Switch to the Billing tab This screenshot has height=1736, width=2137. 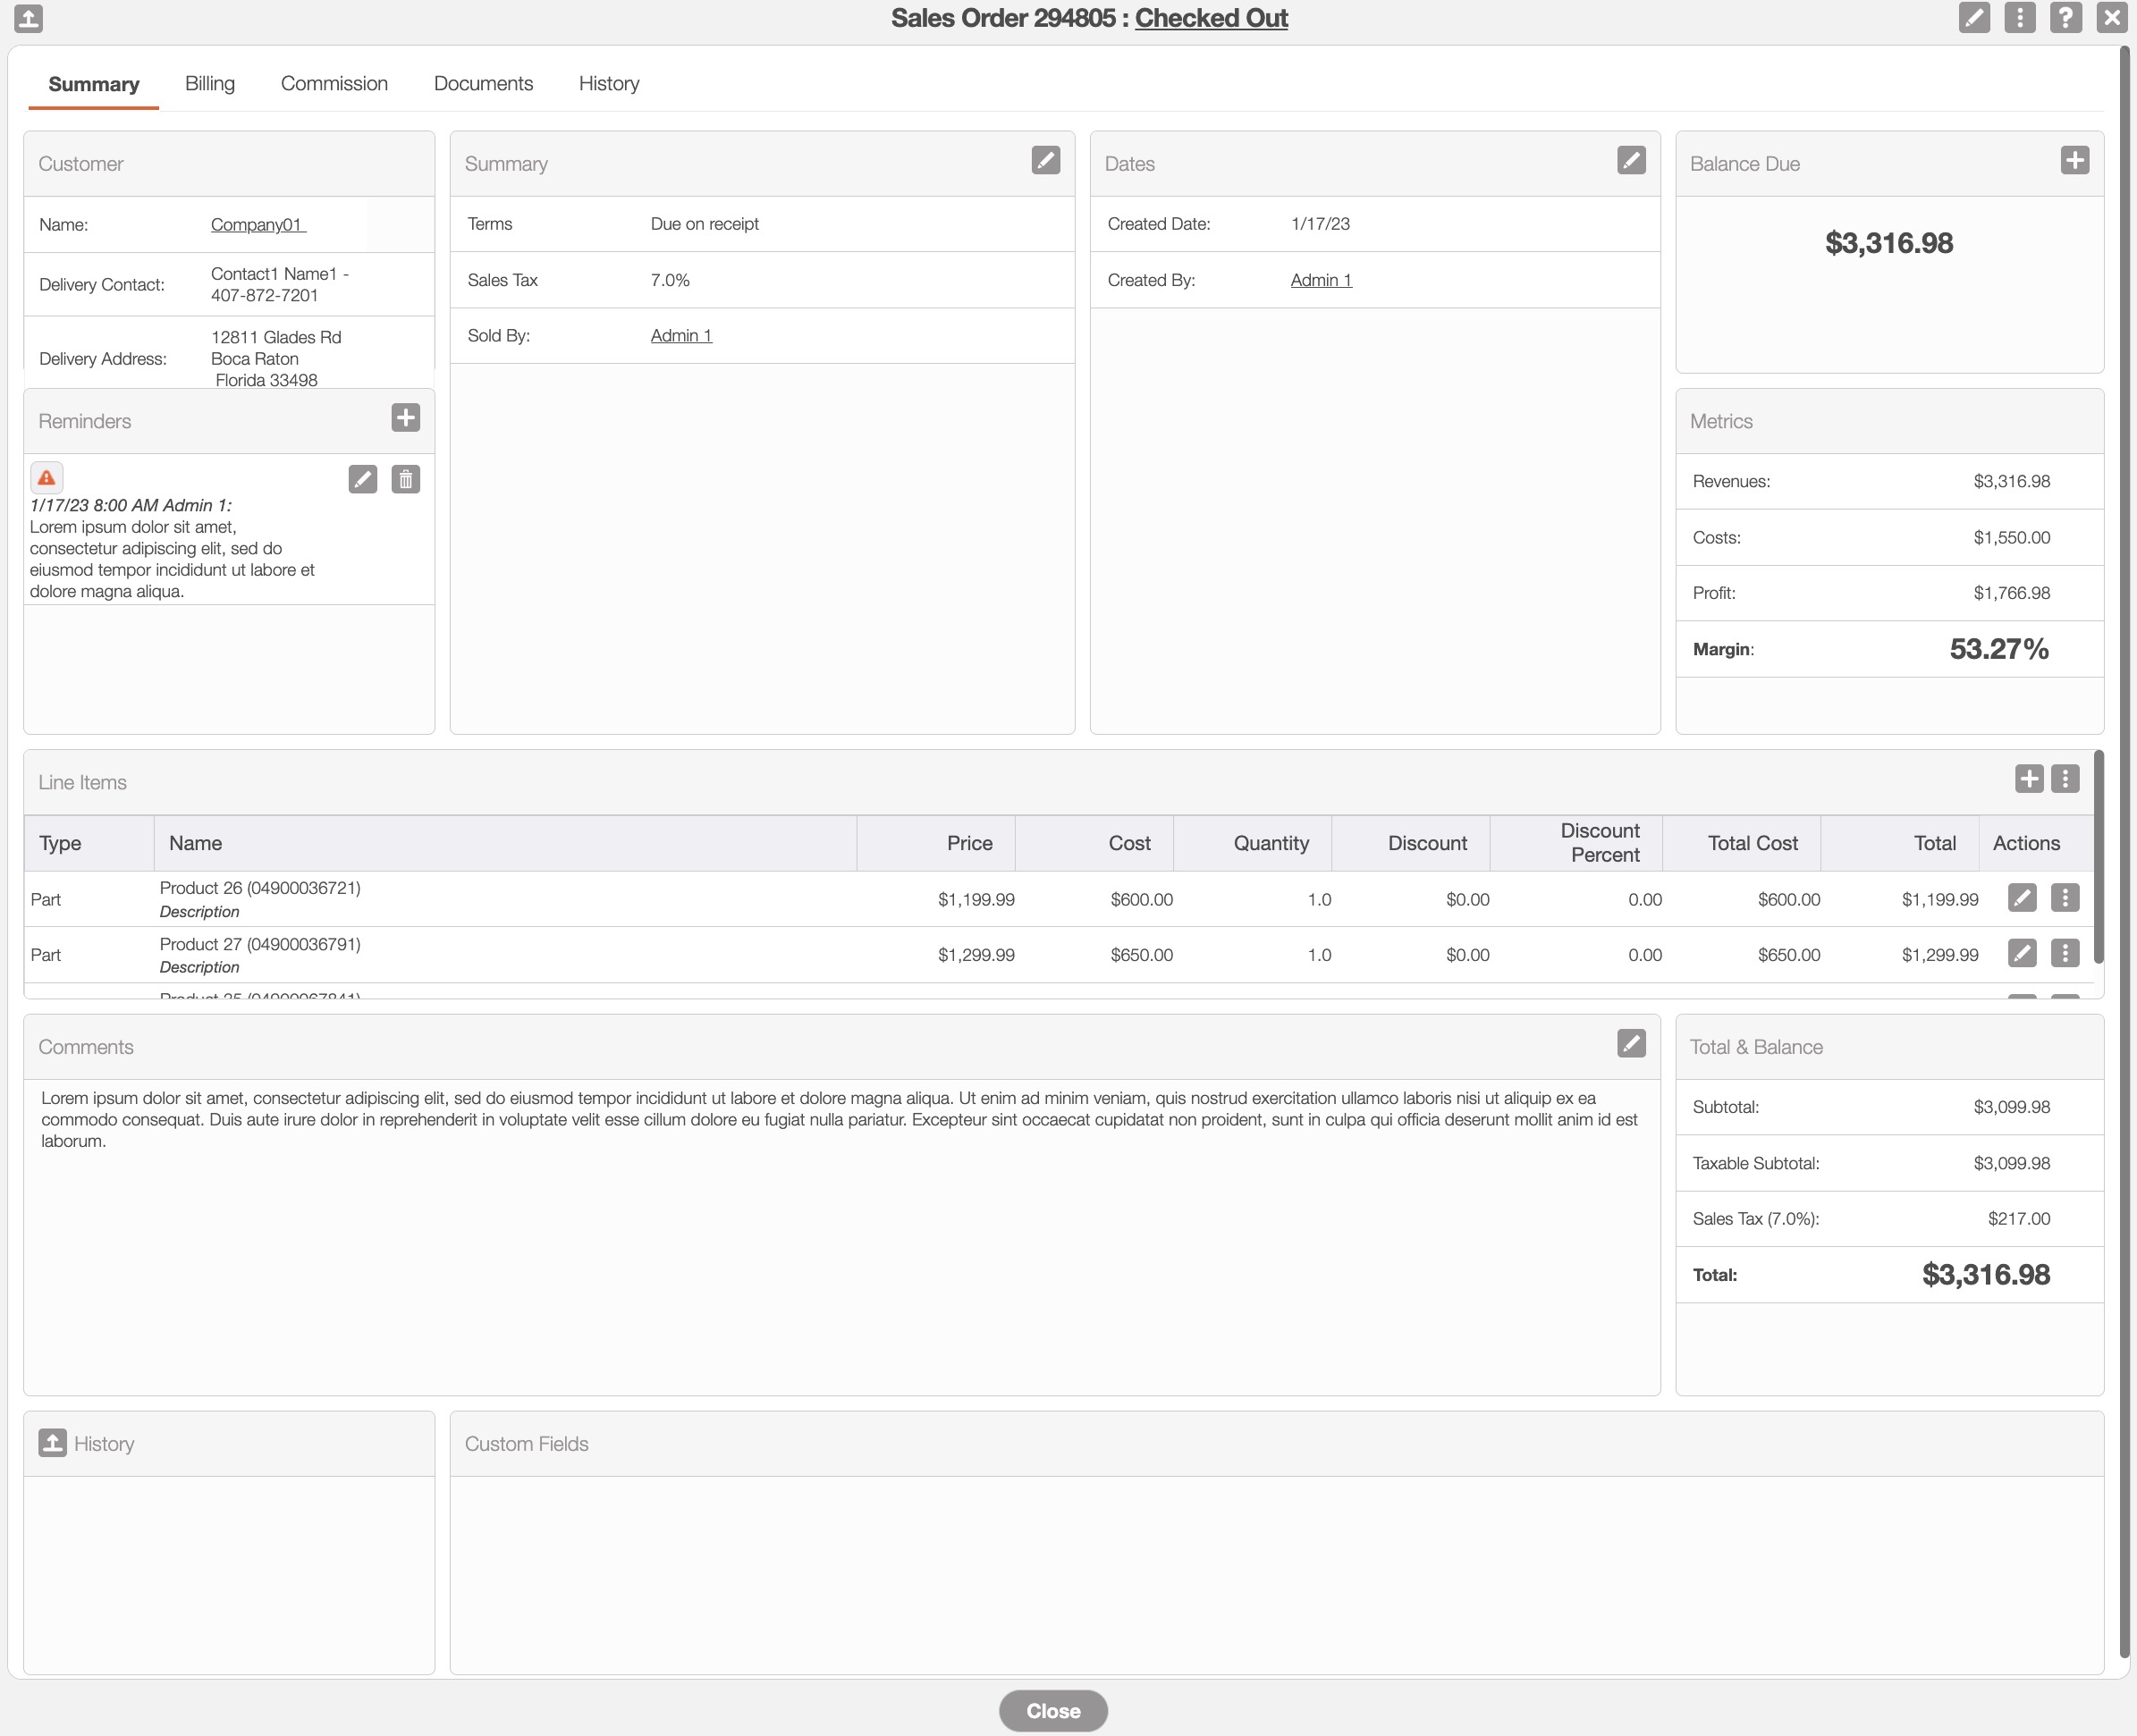pos(209,84)
